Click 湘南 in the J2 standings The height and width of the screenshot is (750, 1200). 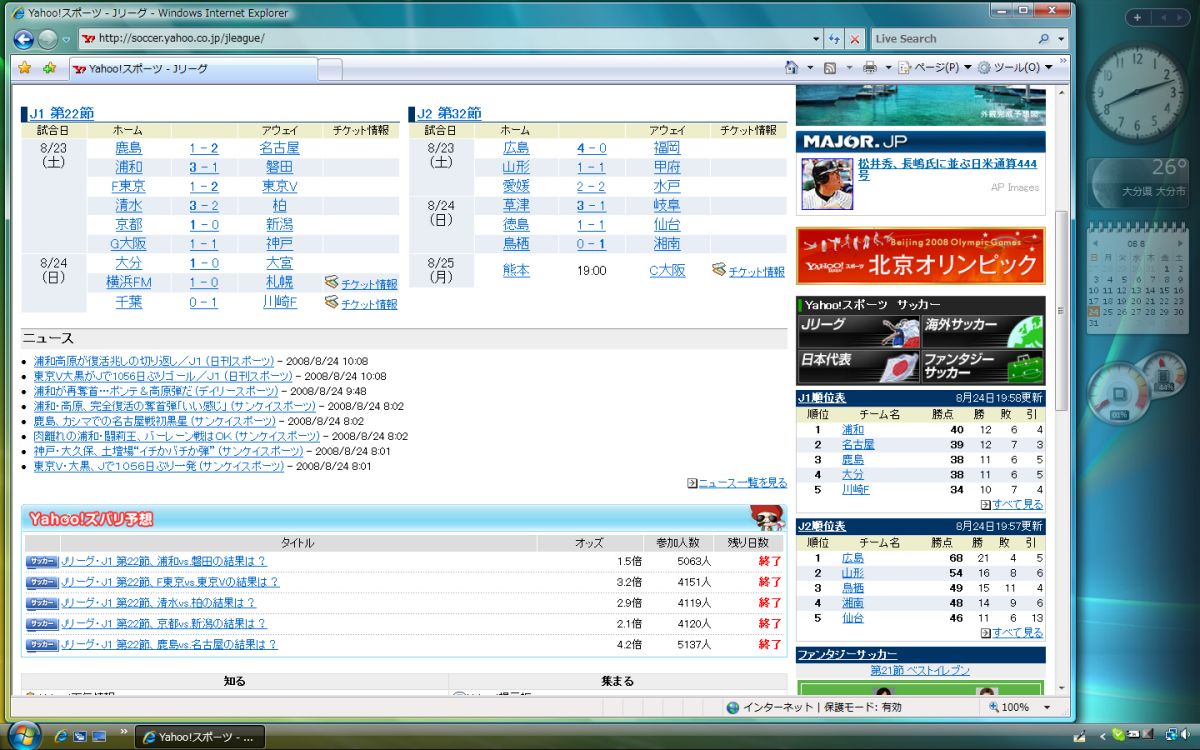coord(852,603)
